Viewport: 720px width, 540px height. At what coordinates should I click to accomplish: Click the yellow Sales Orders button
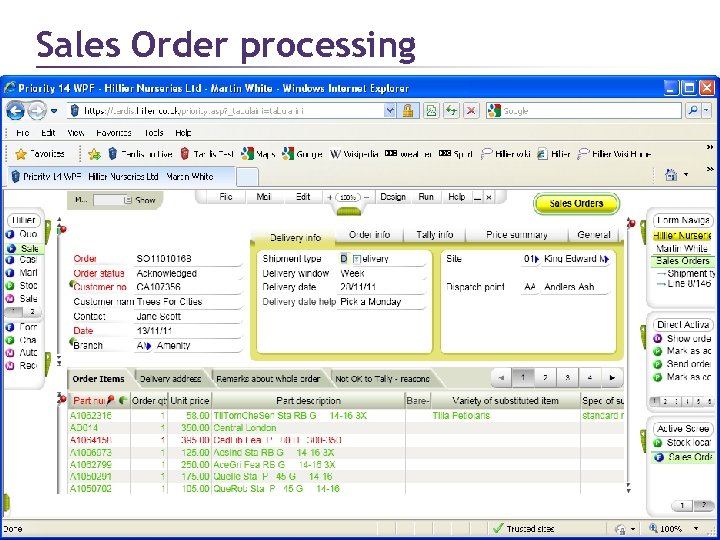[x=576, y=203]
